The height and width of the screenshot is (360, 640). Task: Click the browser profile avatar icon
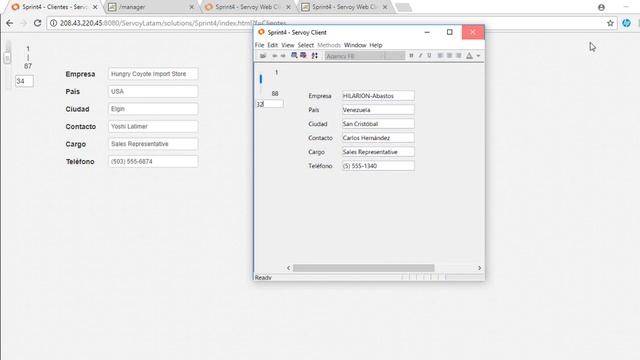601,7
